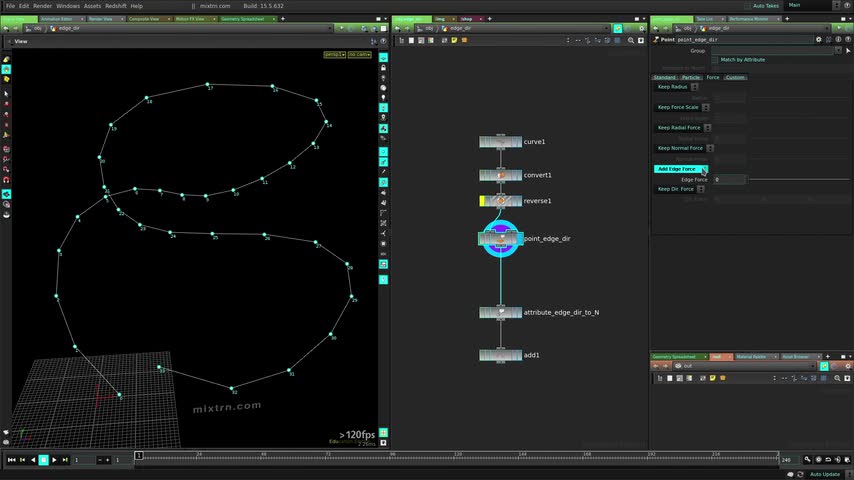
Task: Add a new pane tab in network editor
Action: (490, 19)
